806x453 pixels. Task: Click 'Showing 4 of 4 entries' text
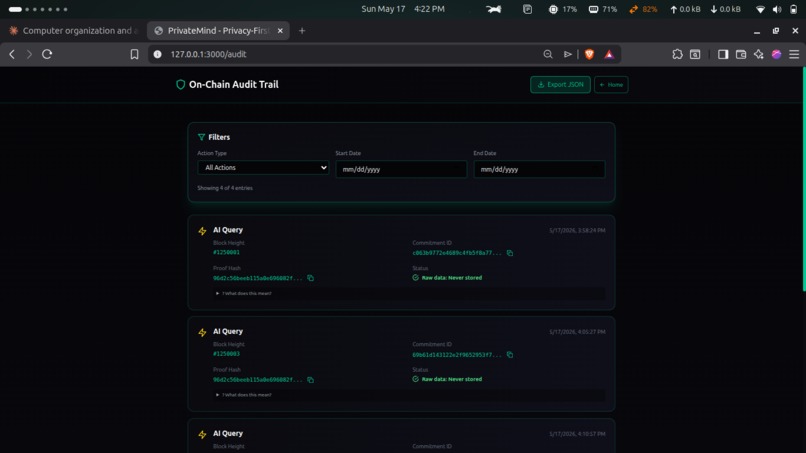tap(225, 188)
